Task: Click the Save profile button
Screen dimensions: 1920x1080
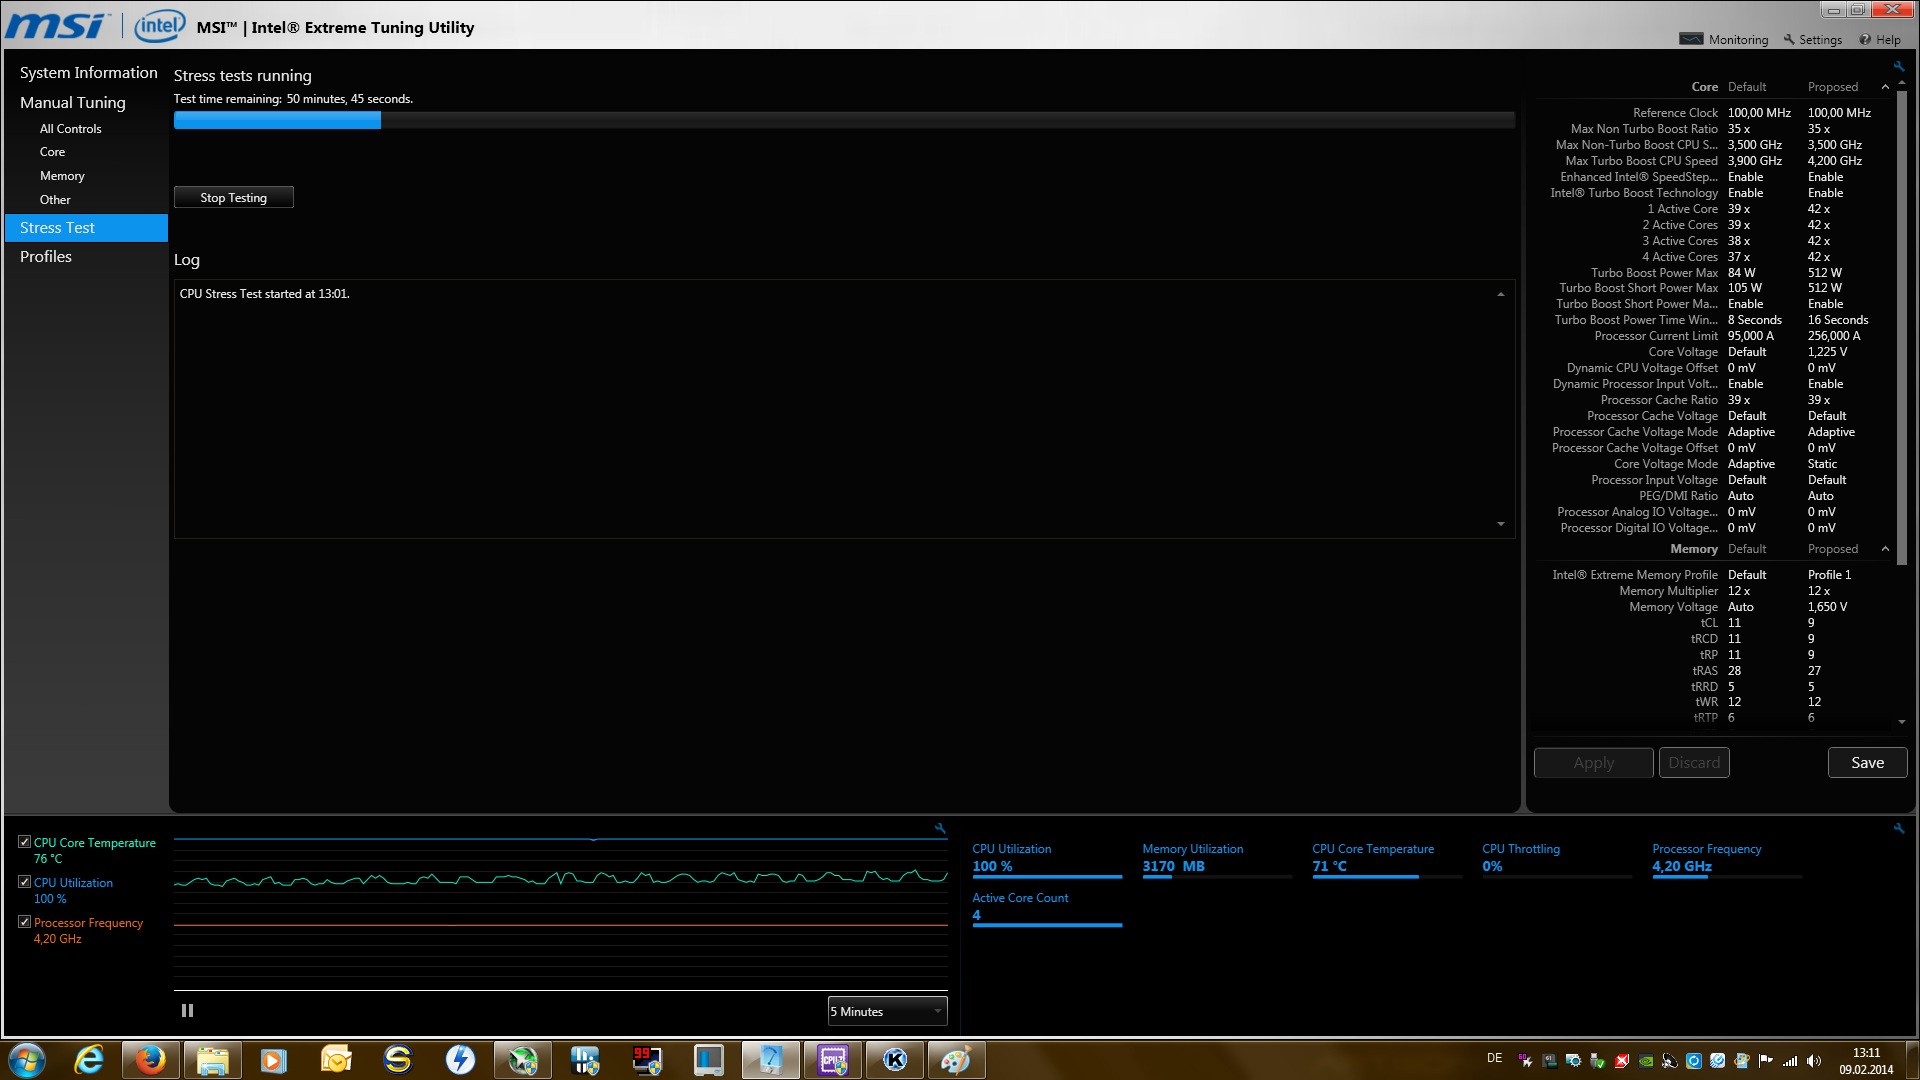Action: click(1866, 763)
